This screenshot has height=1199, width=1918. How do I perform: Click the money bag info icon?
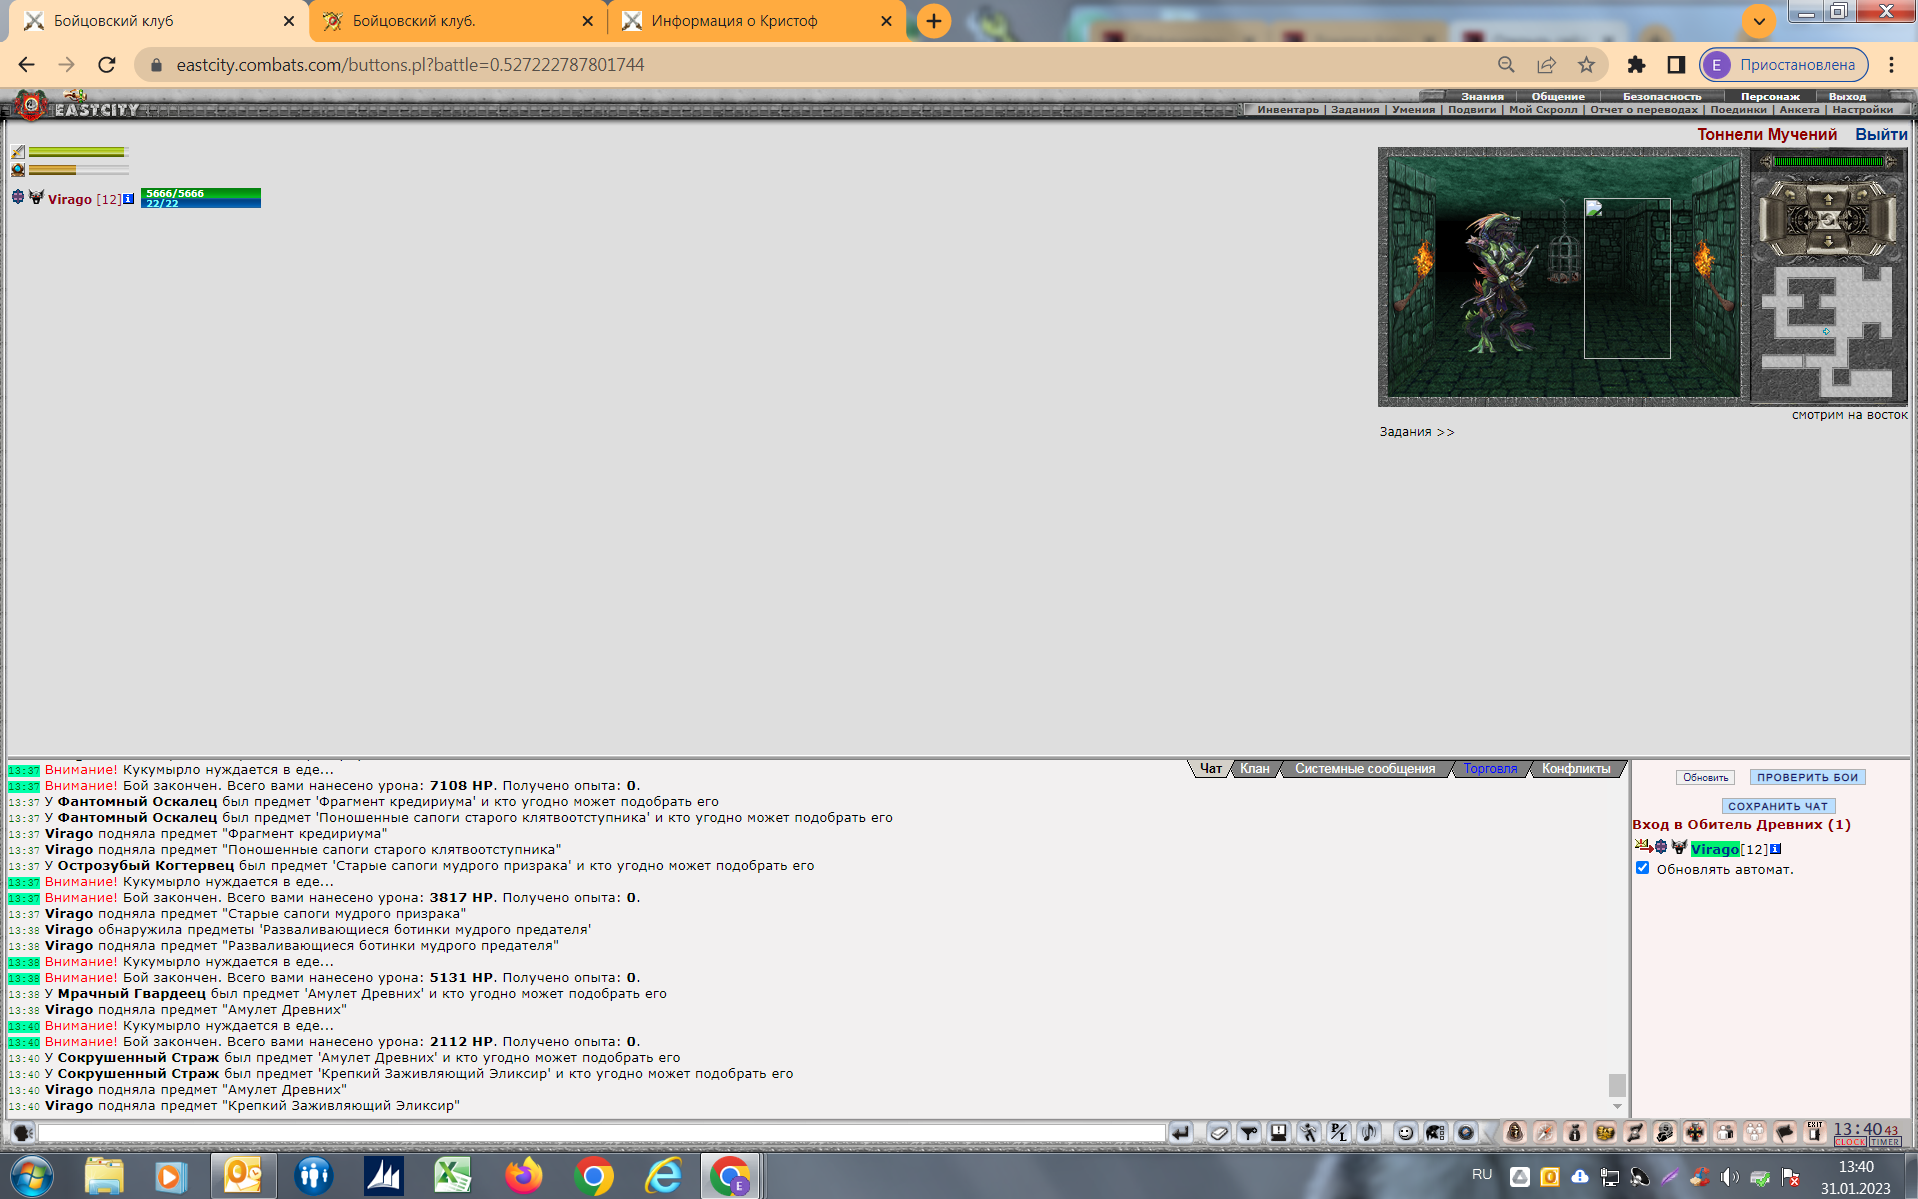coord(1575,1133)
